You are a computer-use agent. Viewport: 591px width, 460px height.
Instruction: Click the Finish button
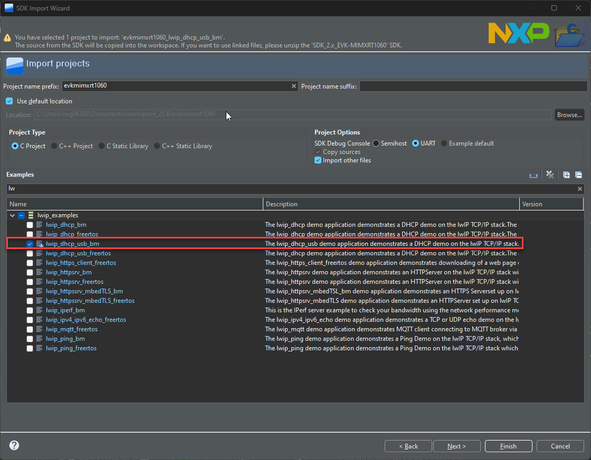pos(508,446)
